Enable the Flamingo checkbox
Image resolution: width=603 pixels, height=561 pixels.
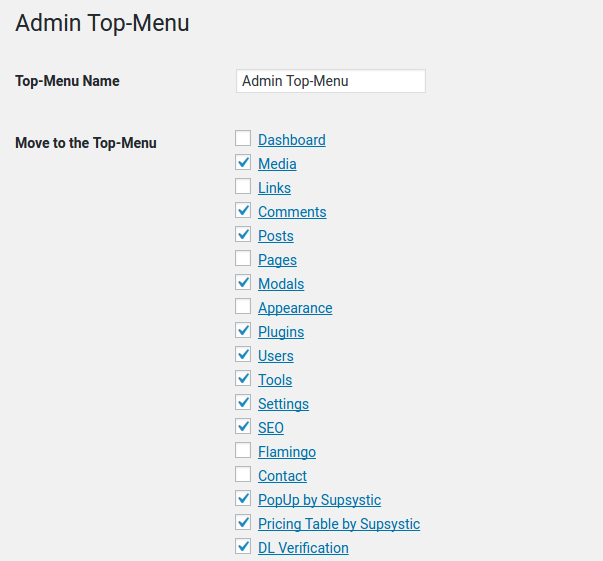243,450
